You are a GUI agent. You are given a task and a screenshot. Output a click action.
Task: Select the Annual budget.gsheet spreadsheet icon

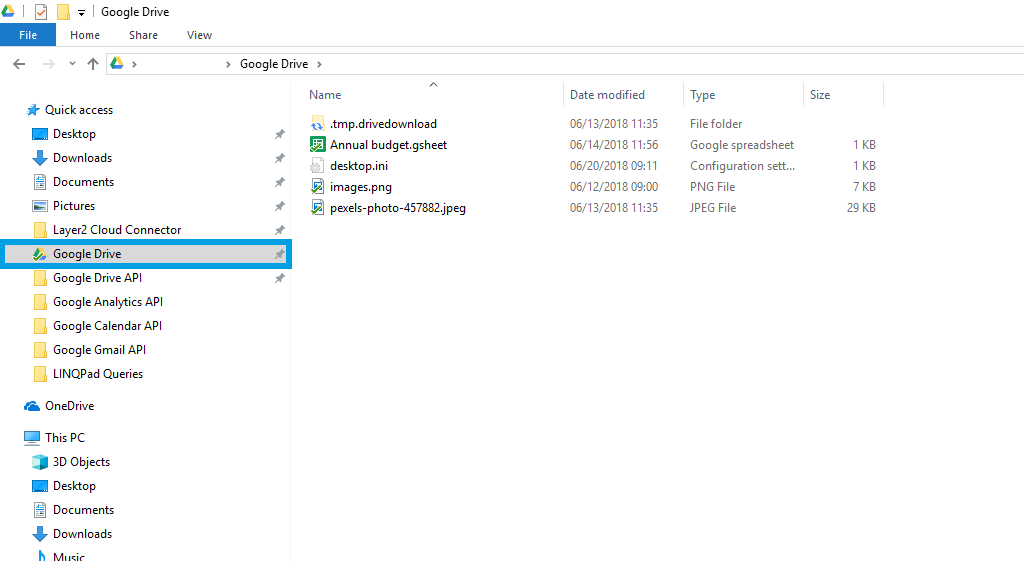(317, 144)
